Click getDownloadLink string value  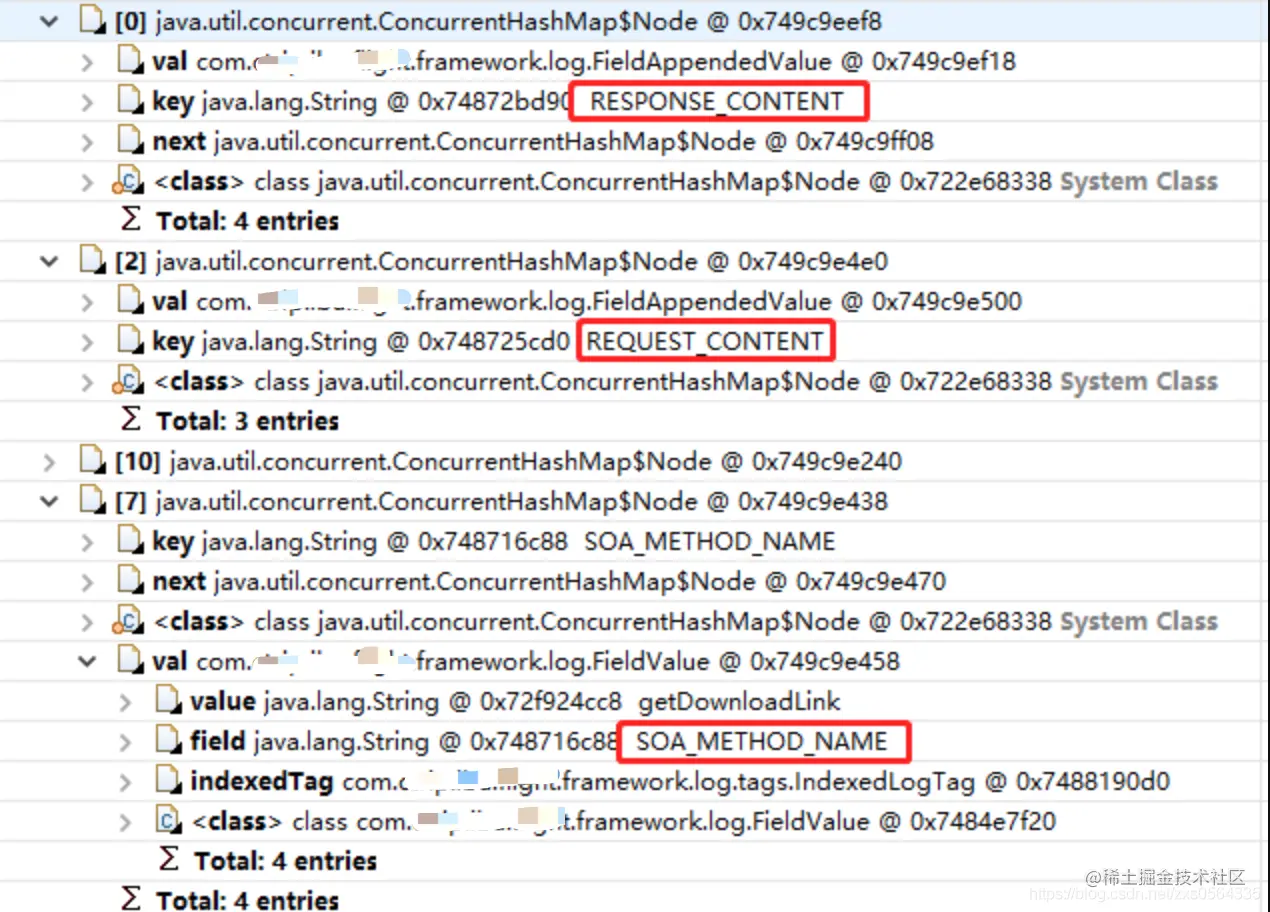coord(739,702)
